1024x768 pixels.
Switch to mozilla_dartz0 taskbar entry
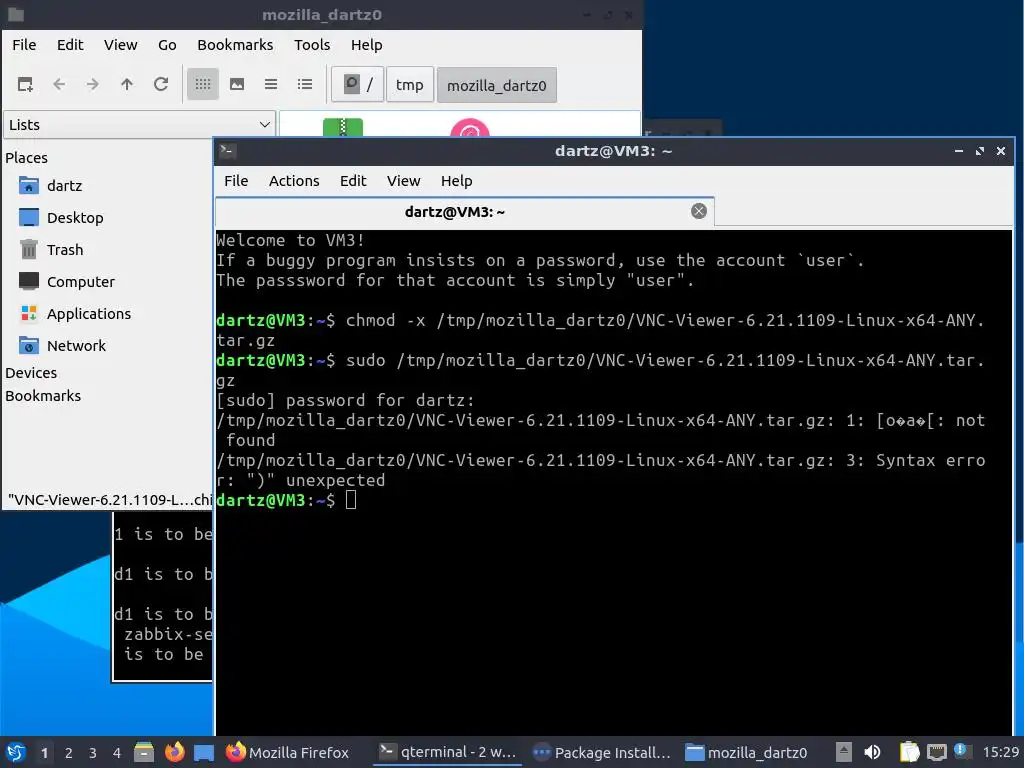pyautogui.click(x=746, y=752)
